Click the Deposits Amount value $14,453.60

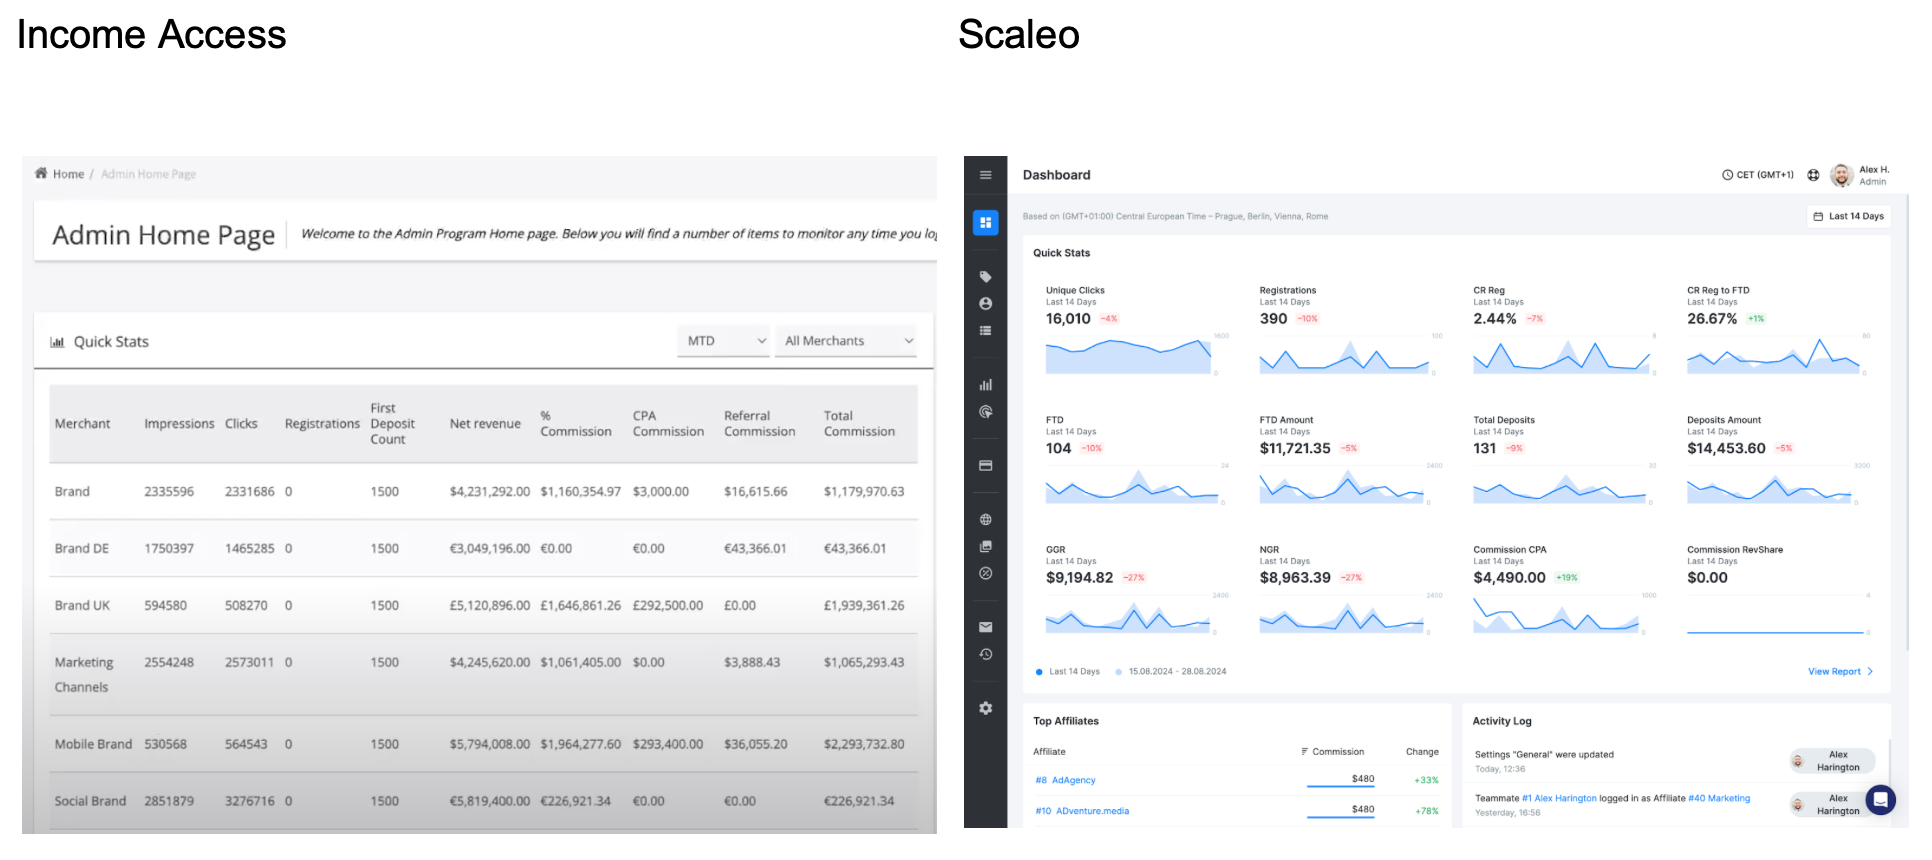coord(1726,449)
